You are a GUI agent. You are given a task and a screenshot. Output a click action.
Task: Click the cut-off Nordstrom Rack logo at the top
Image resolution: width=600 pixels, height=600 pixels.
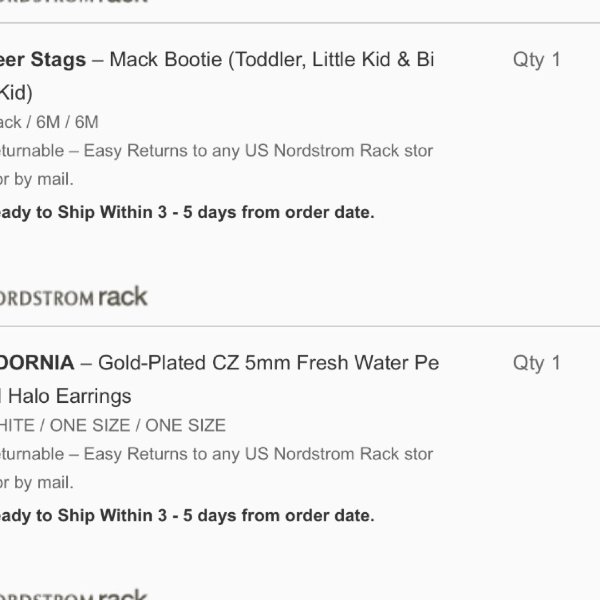(x=73, y=2)
